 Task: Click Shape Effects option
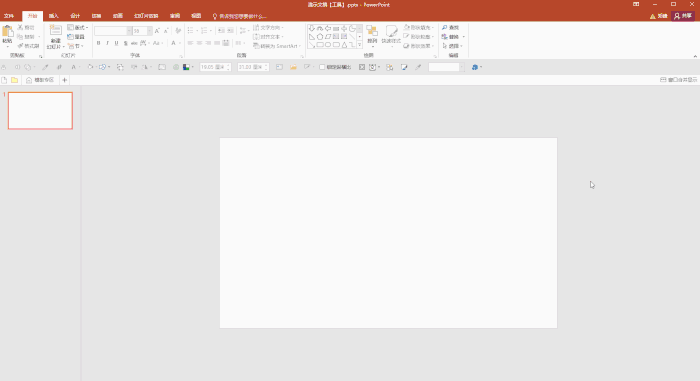pyautogui.click(x=418, y=46)
